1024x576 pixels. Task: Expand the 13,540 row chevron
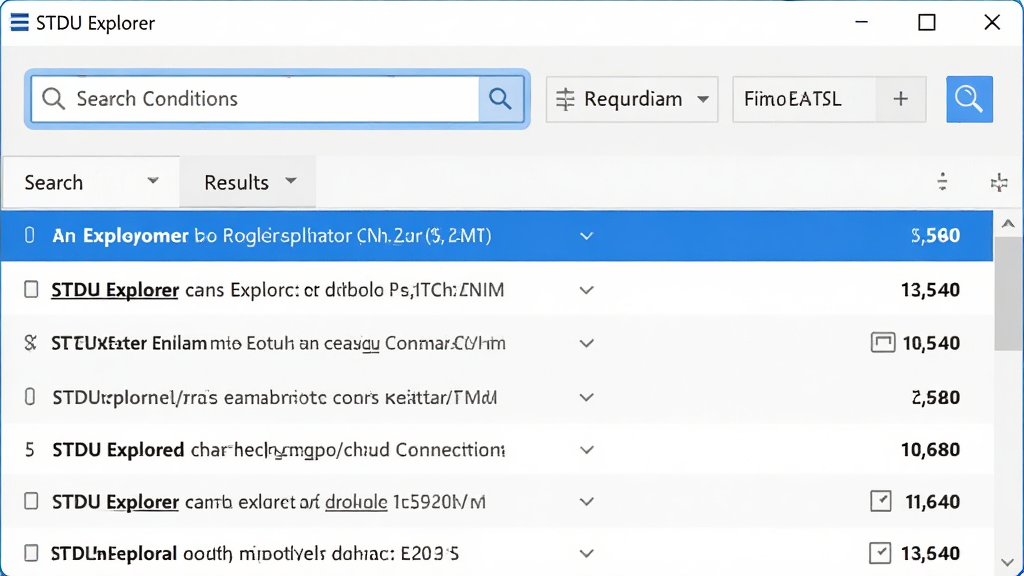(x=586, y=290)
